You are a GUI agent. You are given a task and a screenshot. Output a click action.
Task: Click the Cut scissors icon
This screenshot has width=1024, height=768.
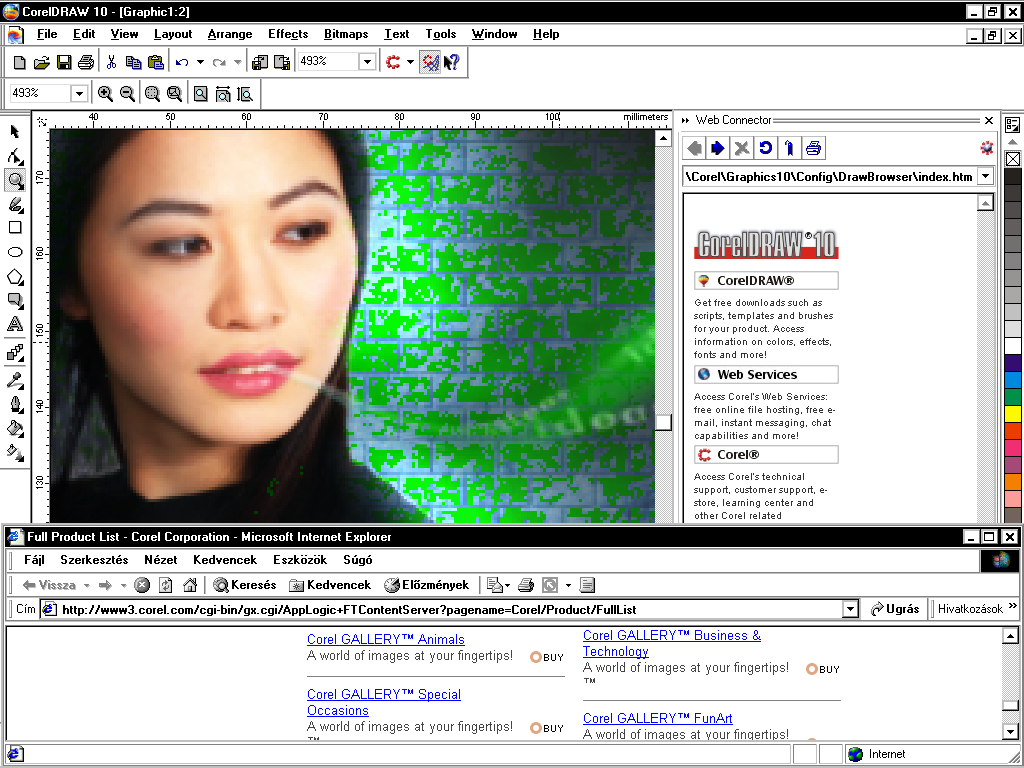point(111,62)
